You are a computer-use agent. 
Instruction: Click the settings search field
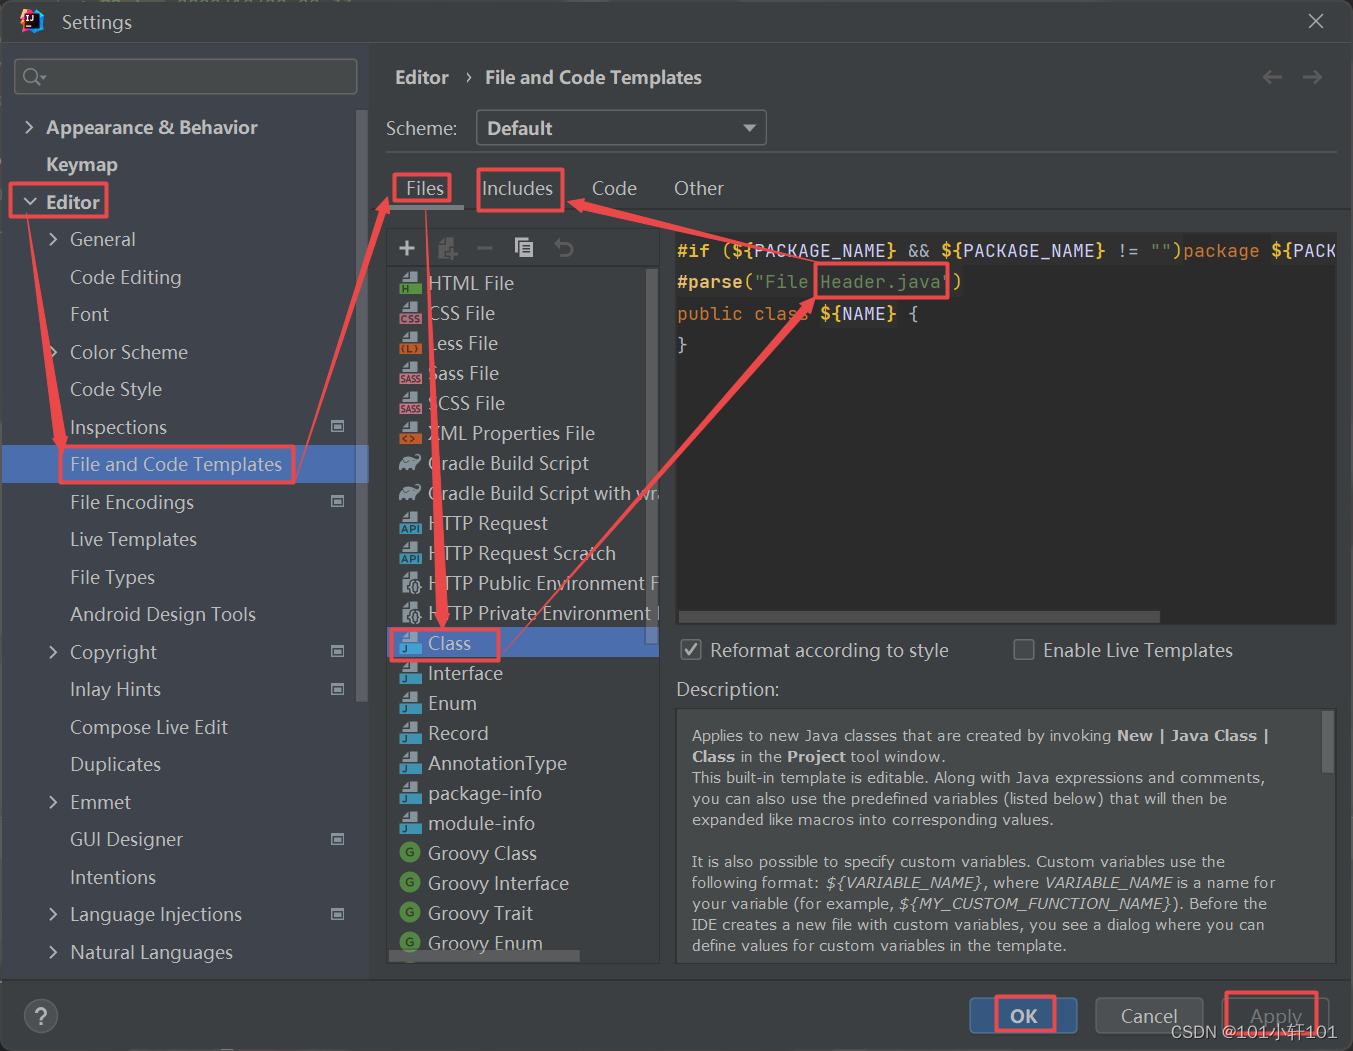tap(186, 76)
